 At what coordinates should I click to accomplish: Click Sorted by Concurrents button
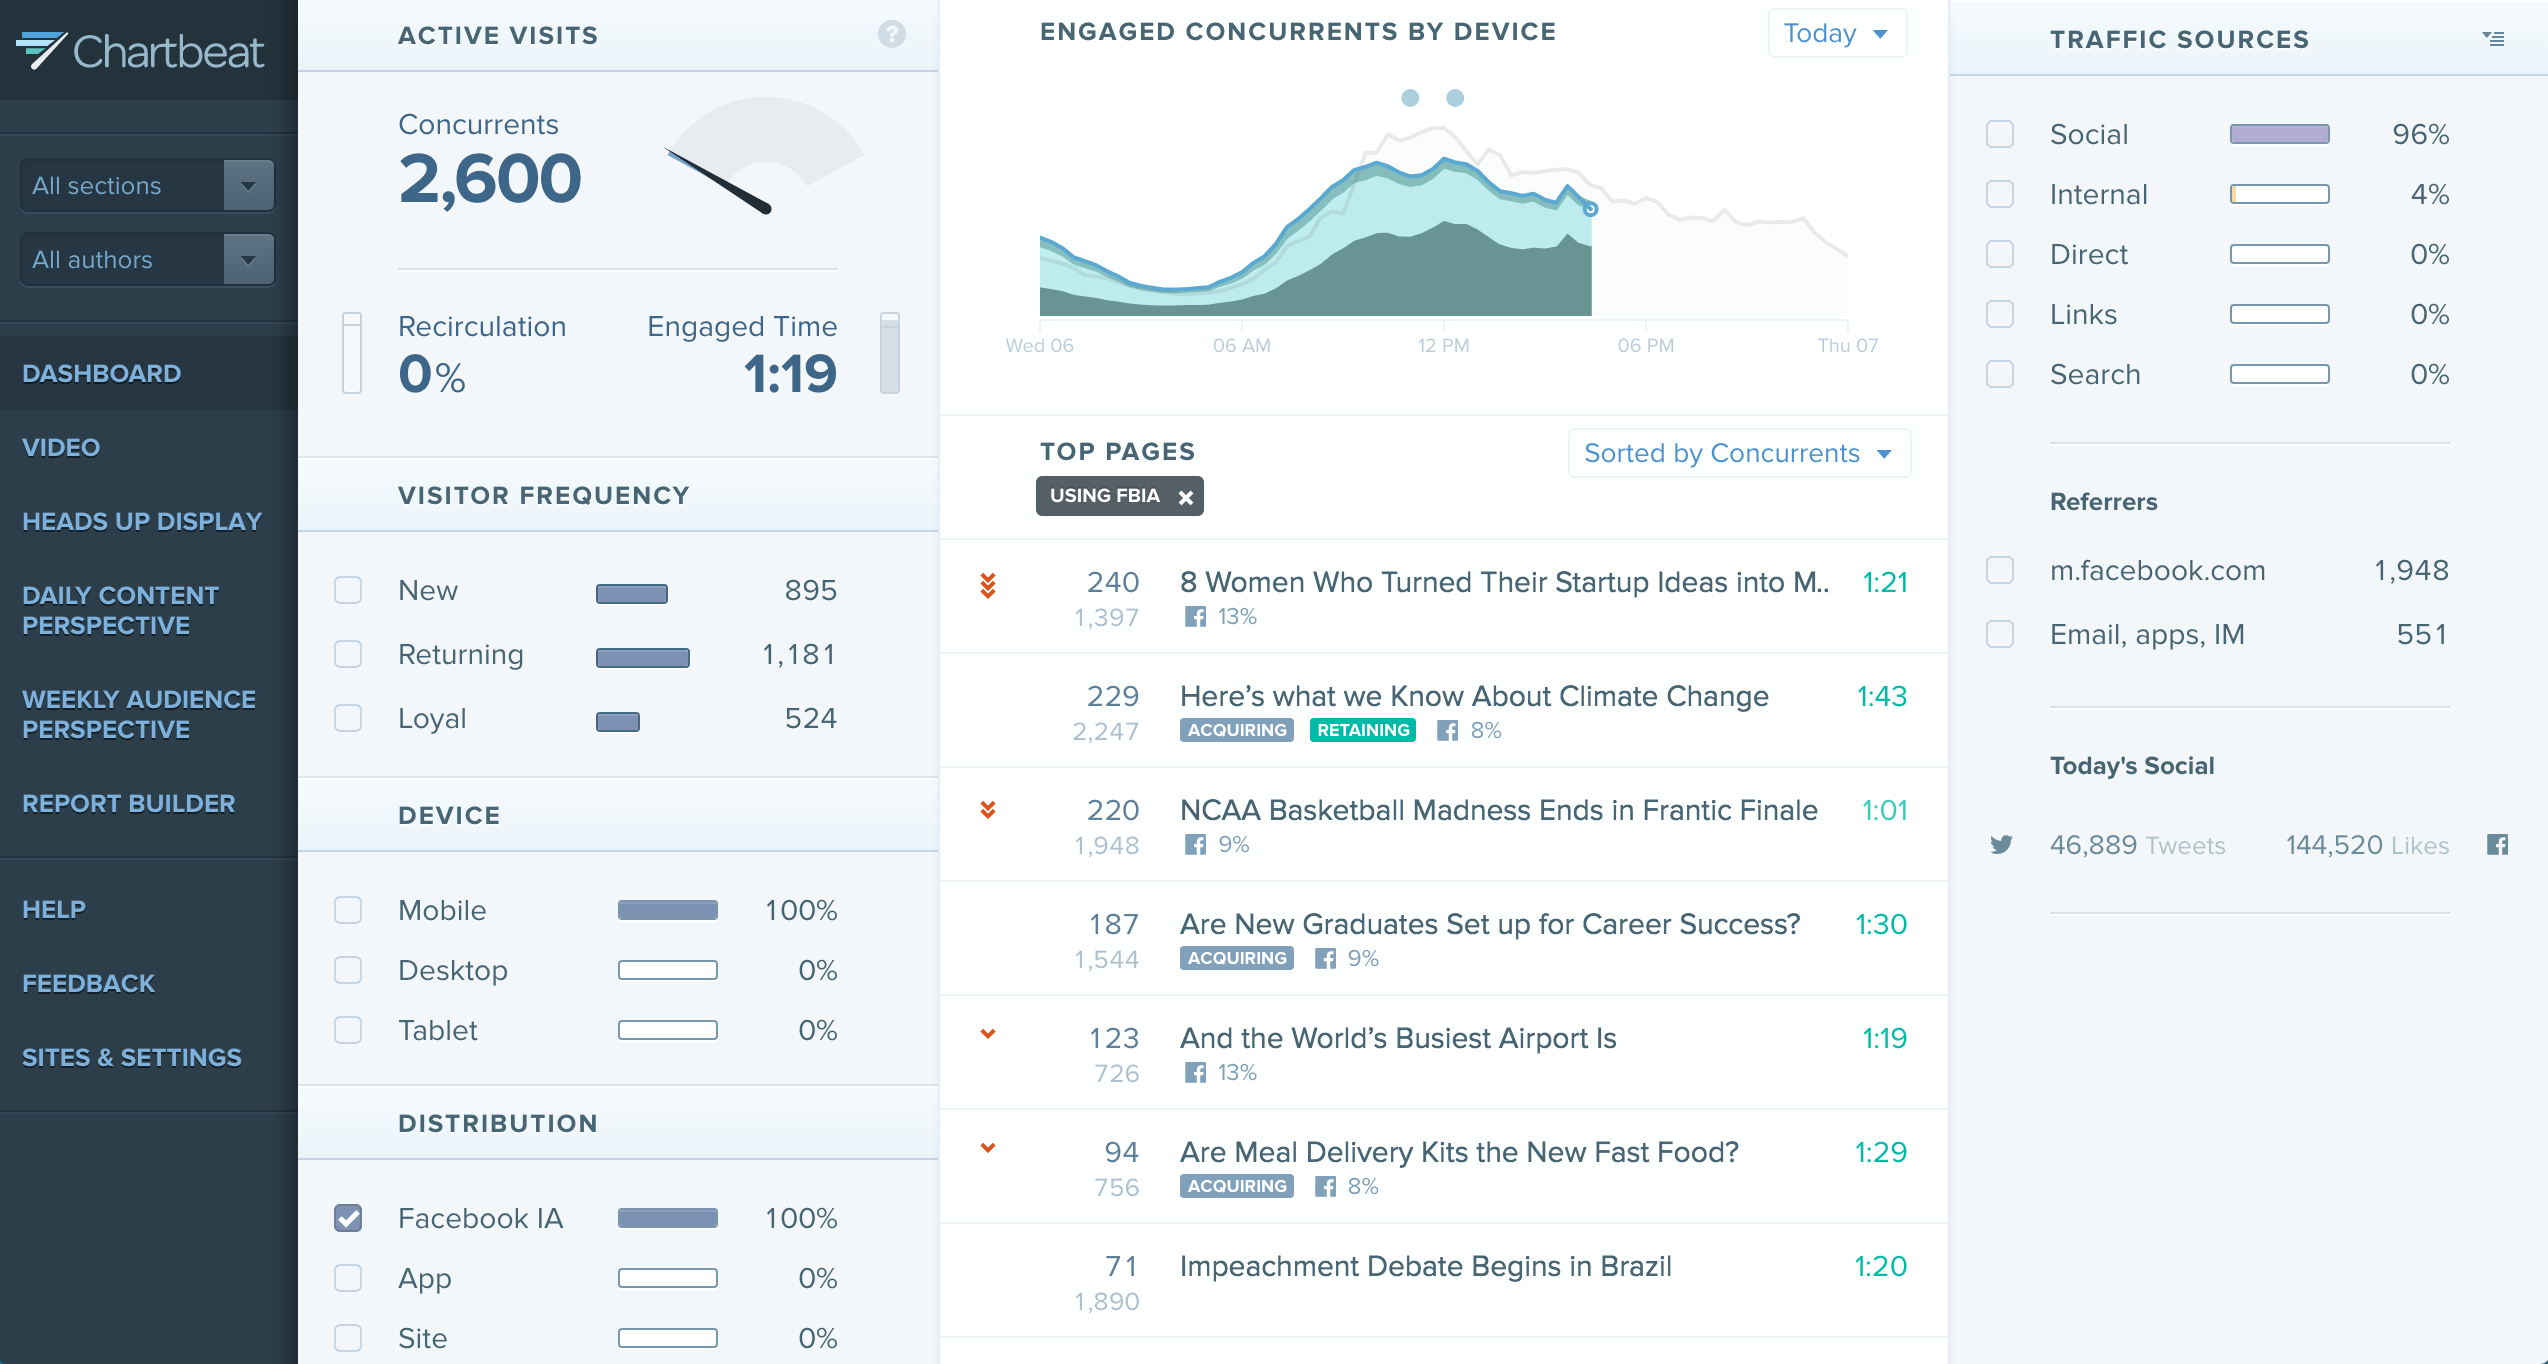[x=1736, y=454]
